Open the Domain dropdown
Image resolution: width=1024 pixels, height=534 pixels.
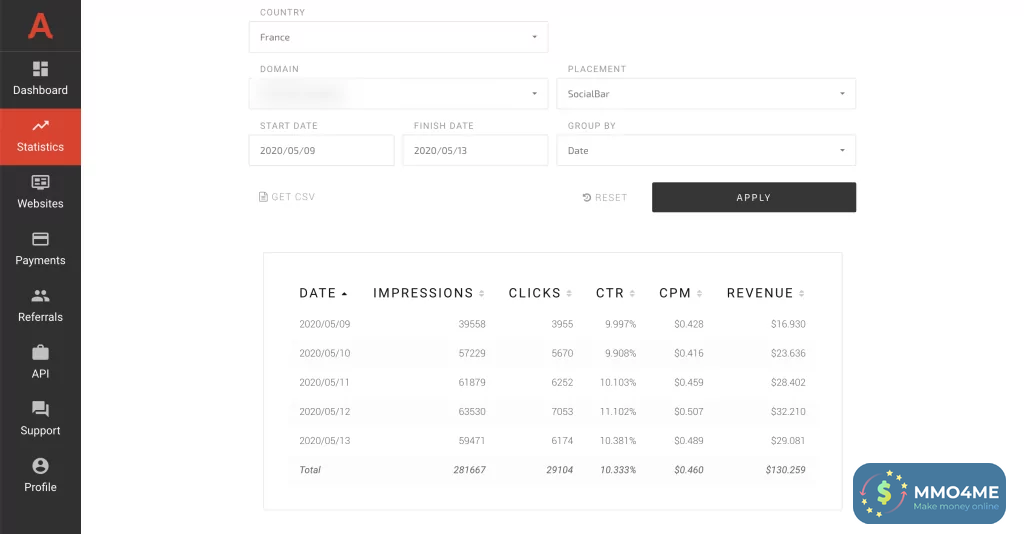pos(398,94)
